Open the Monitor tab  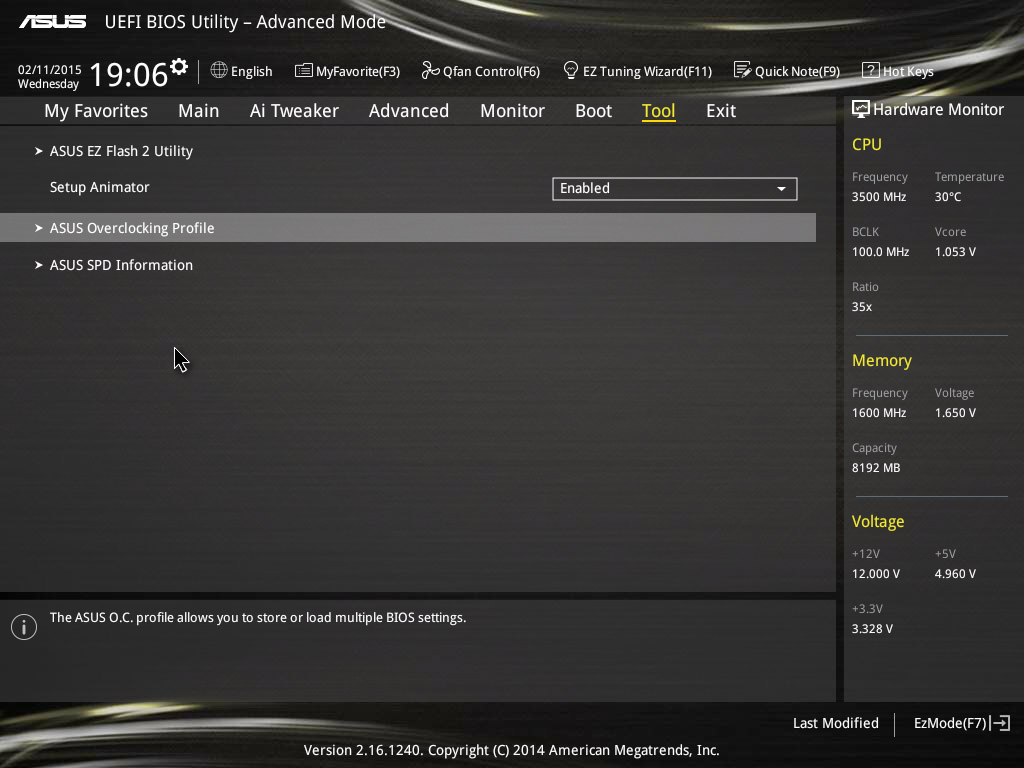(x=513, y=111)
